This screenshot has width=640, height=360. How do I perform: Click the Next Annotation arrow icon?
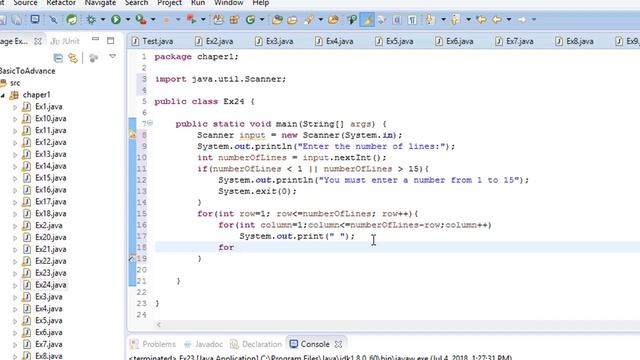[430, 19]
